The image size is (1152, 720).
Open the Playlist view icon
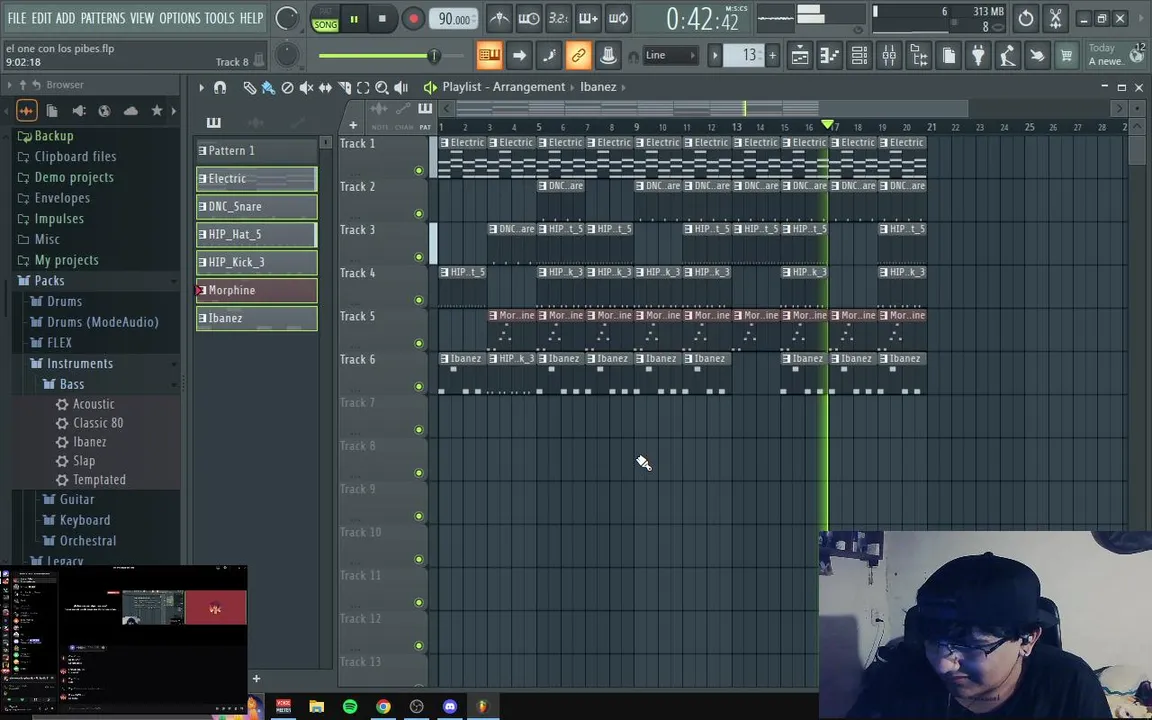tap(800, 55)
